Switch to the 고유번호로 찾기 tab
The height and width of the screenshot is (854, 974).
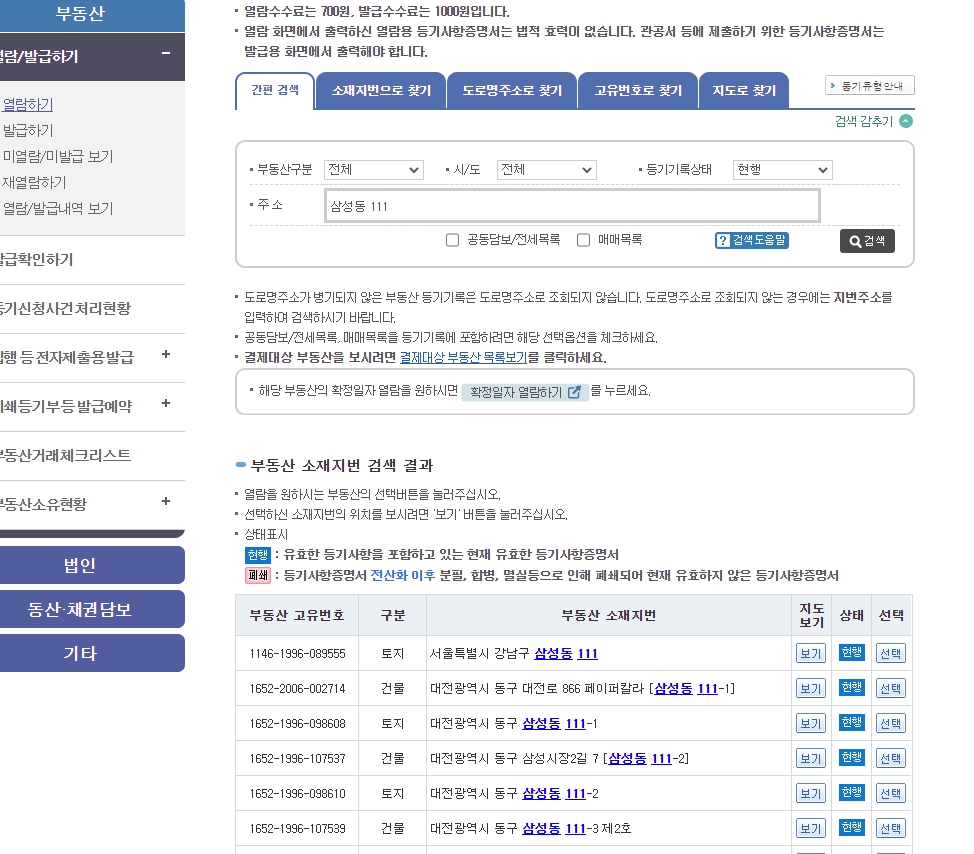(638, 91)
